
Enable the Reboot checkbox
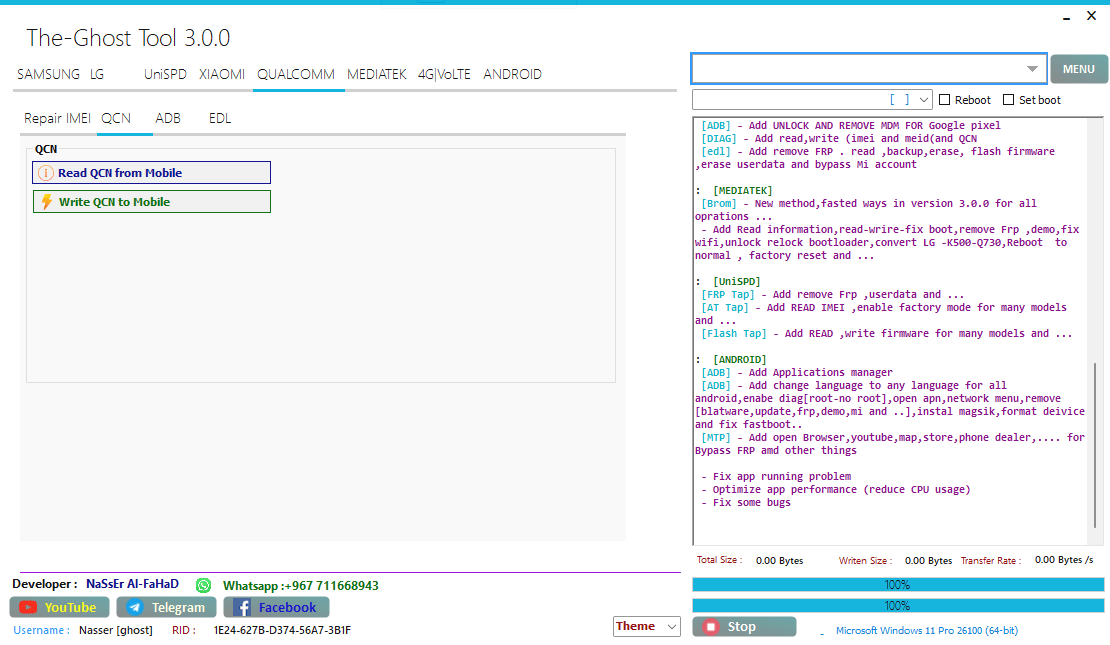945,100
